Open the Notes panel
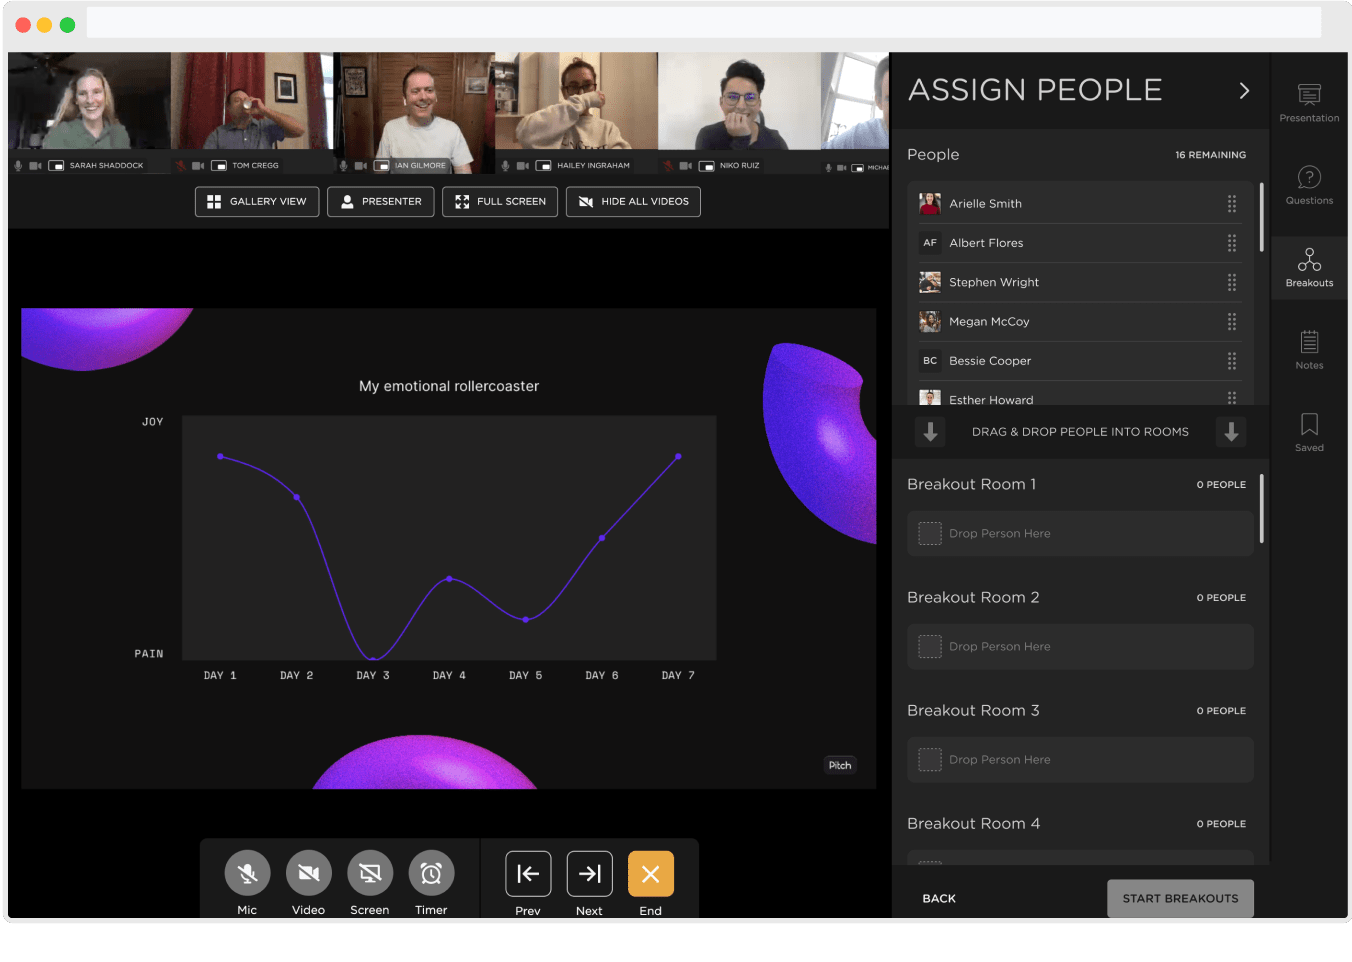The height and width of the screenshot is (962, 1352). point(1309,350)
